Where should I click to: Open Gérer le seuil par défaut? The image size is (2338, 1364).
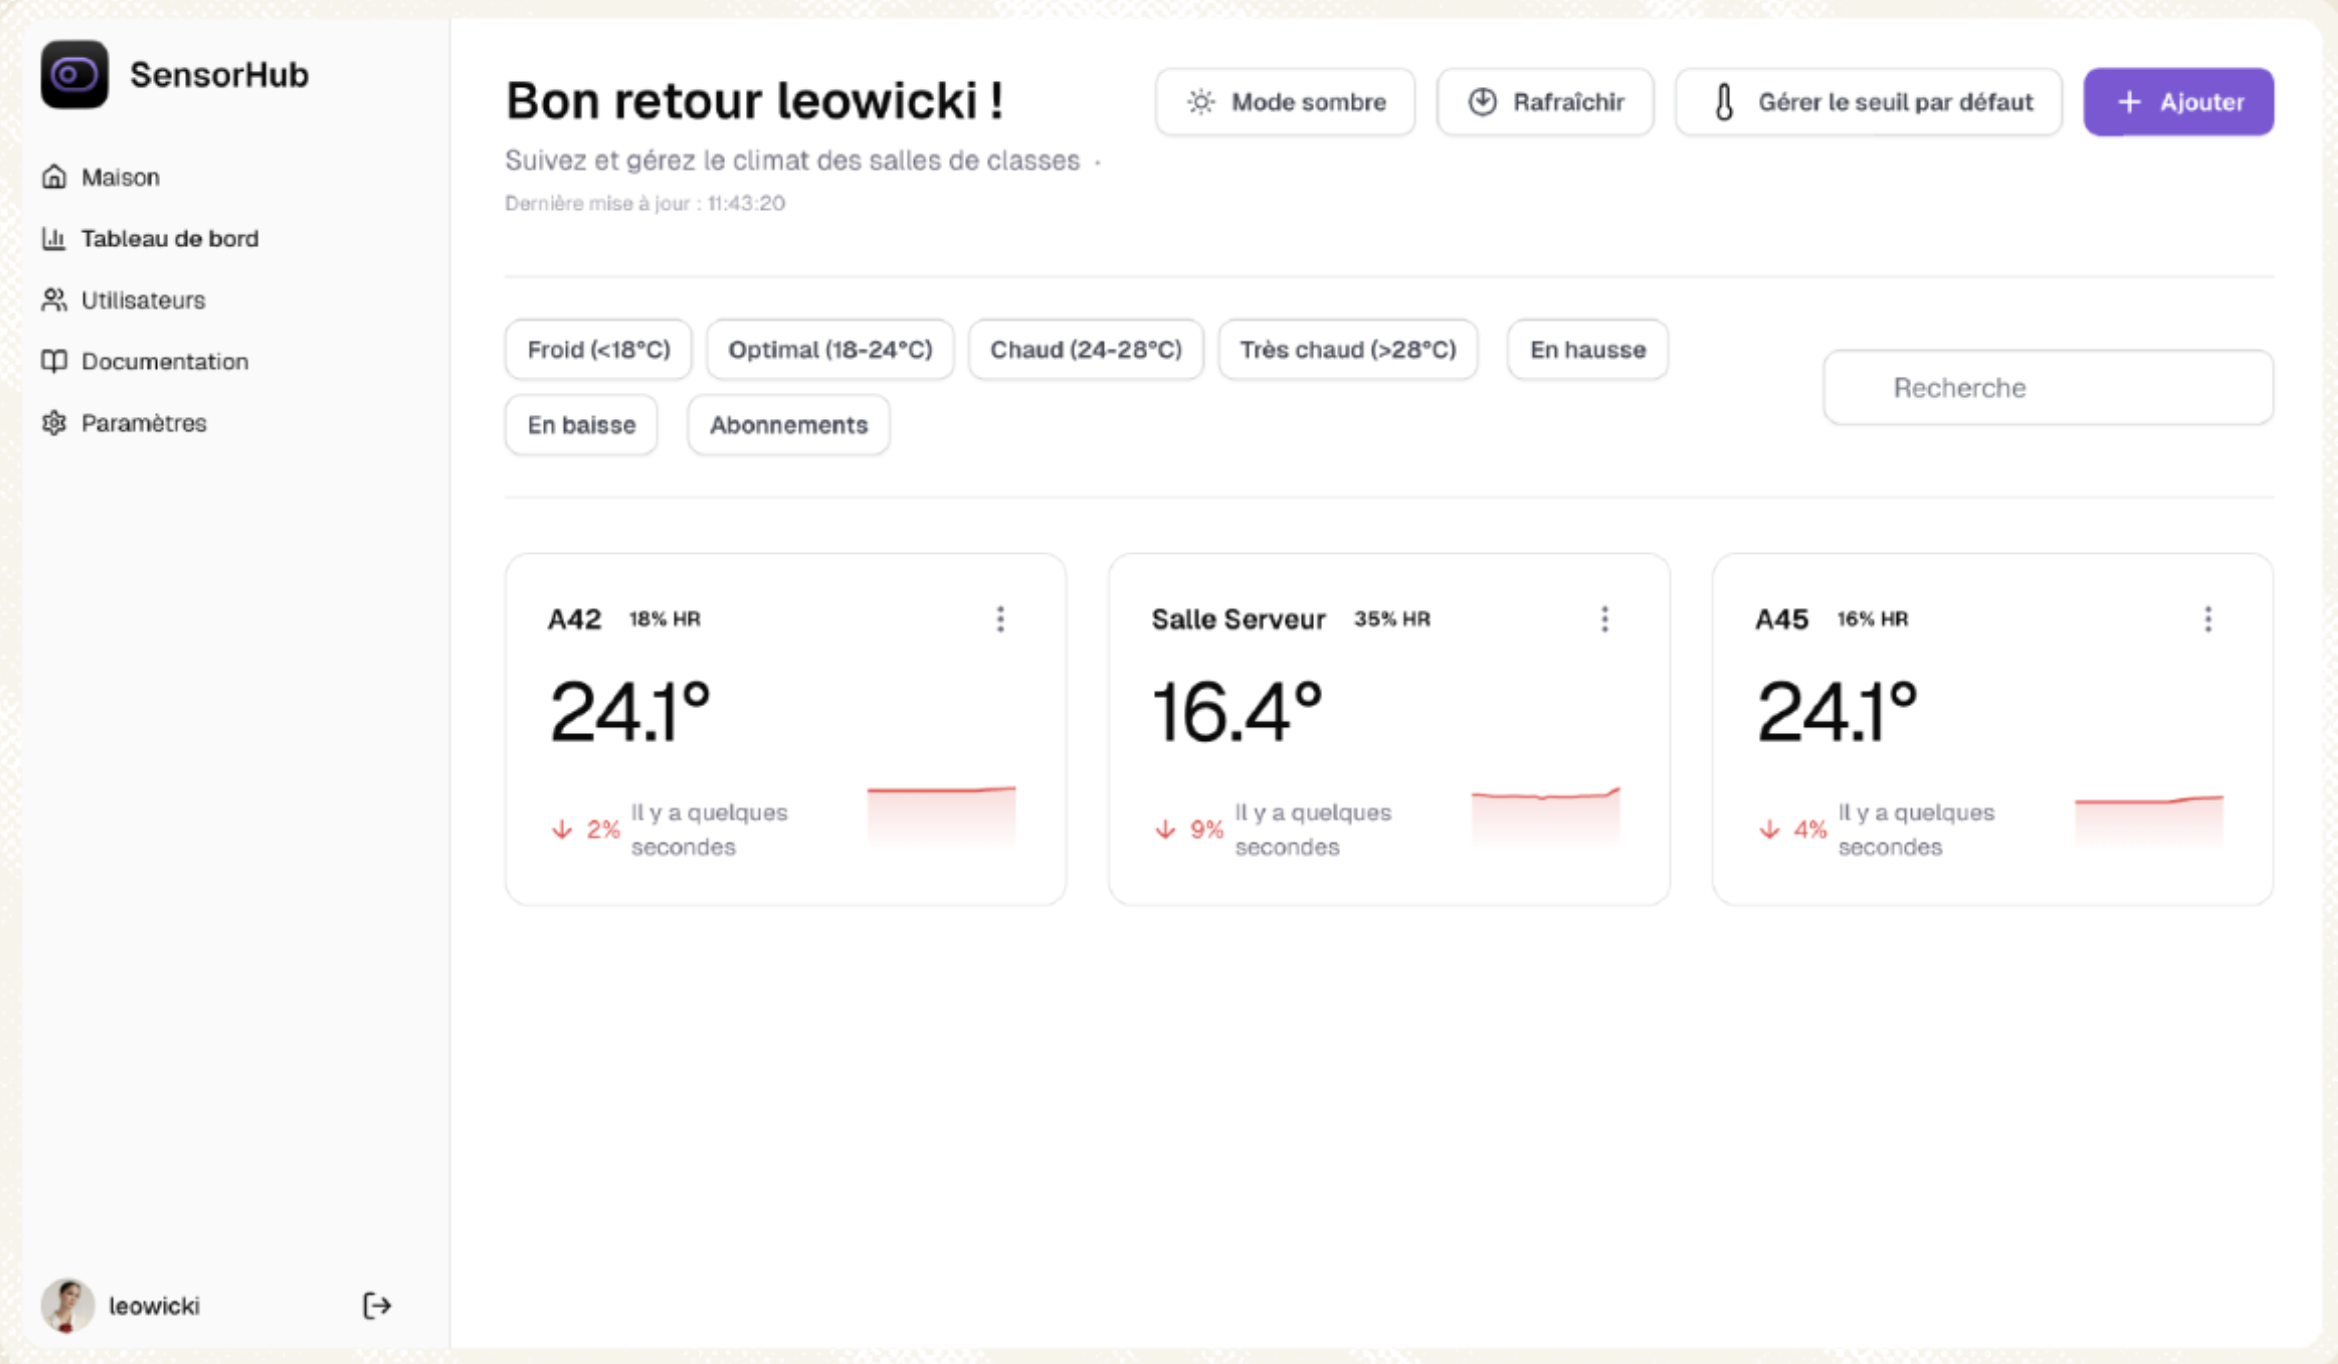[1868, 102]
